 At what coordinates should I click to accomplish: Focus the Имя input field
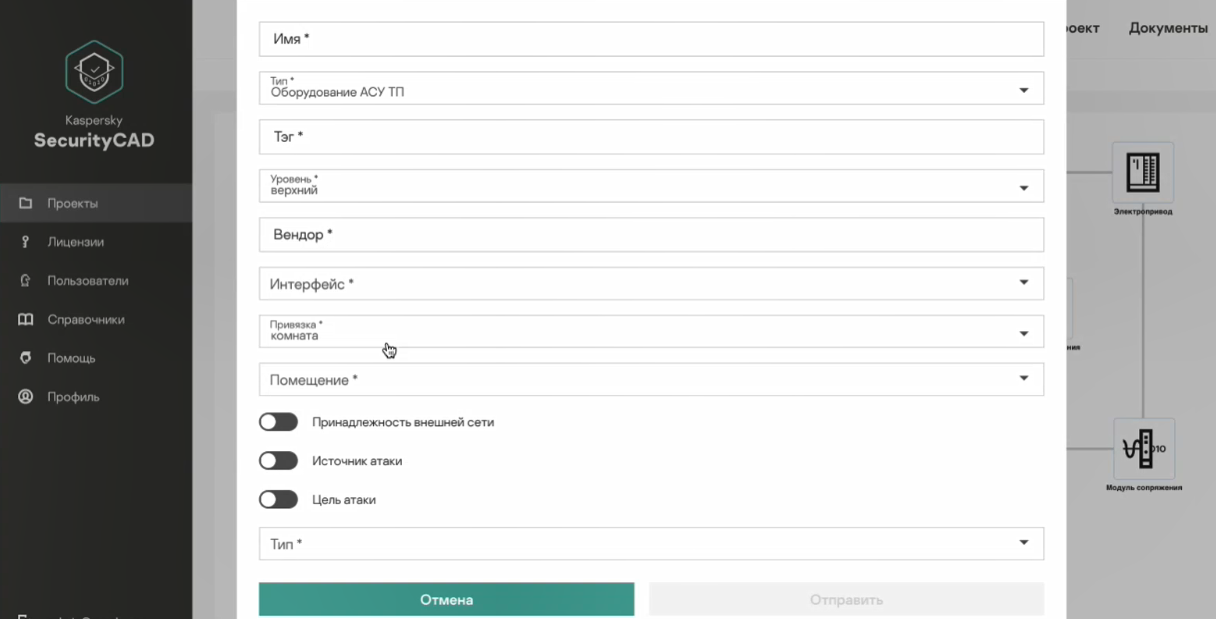pos(650,39)
